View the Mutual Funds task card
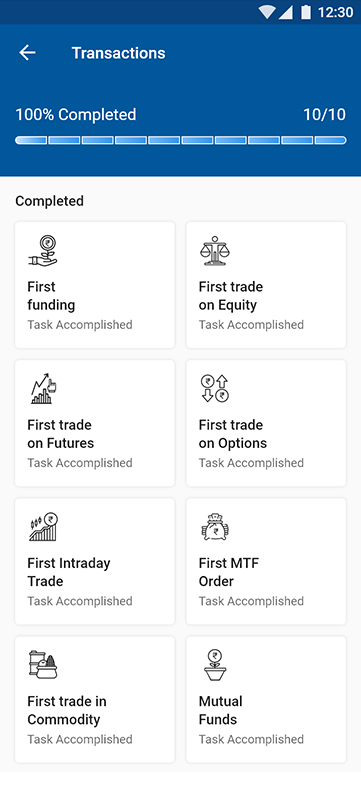Viewport: 361px width, 800px height. [x=266, y=699]
